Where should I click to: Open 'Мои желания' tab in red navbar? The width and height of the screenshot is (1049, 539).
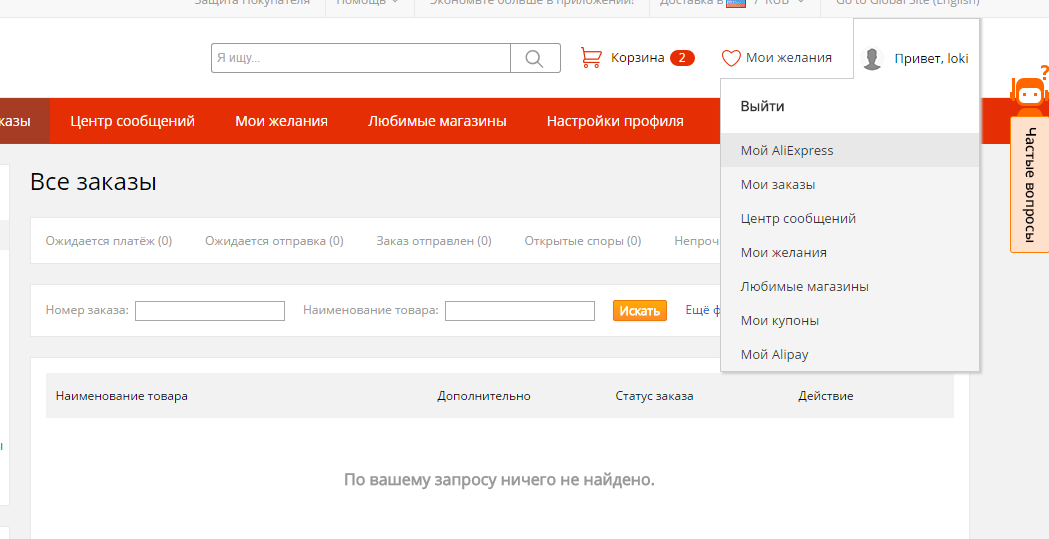pyautogui.click(x=281, y=121)
